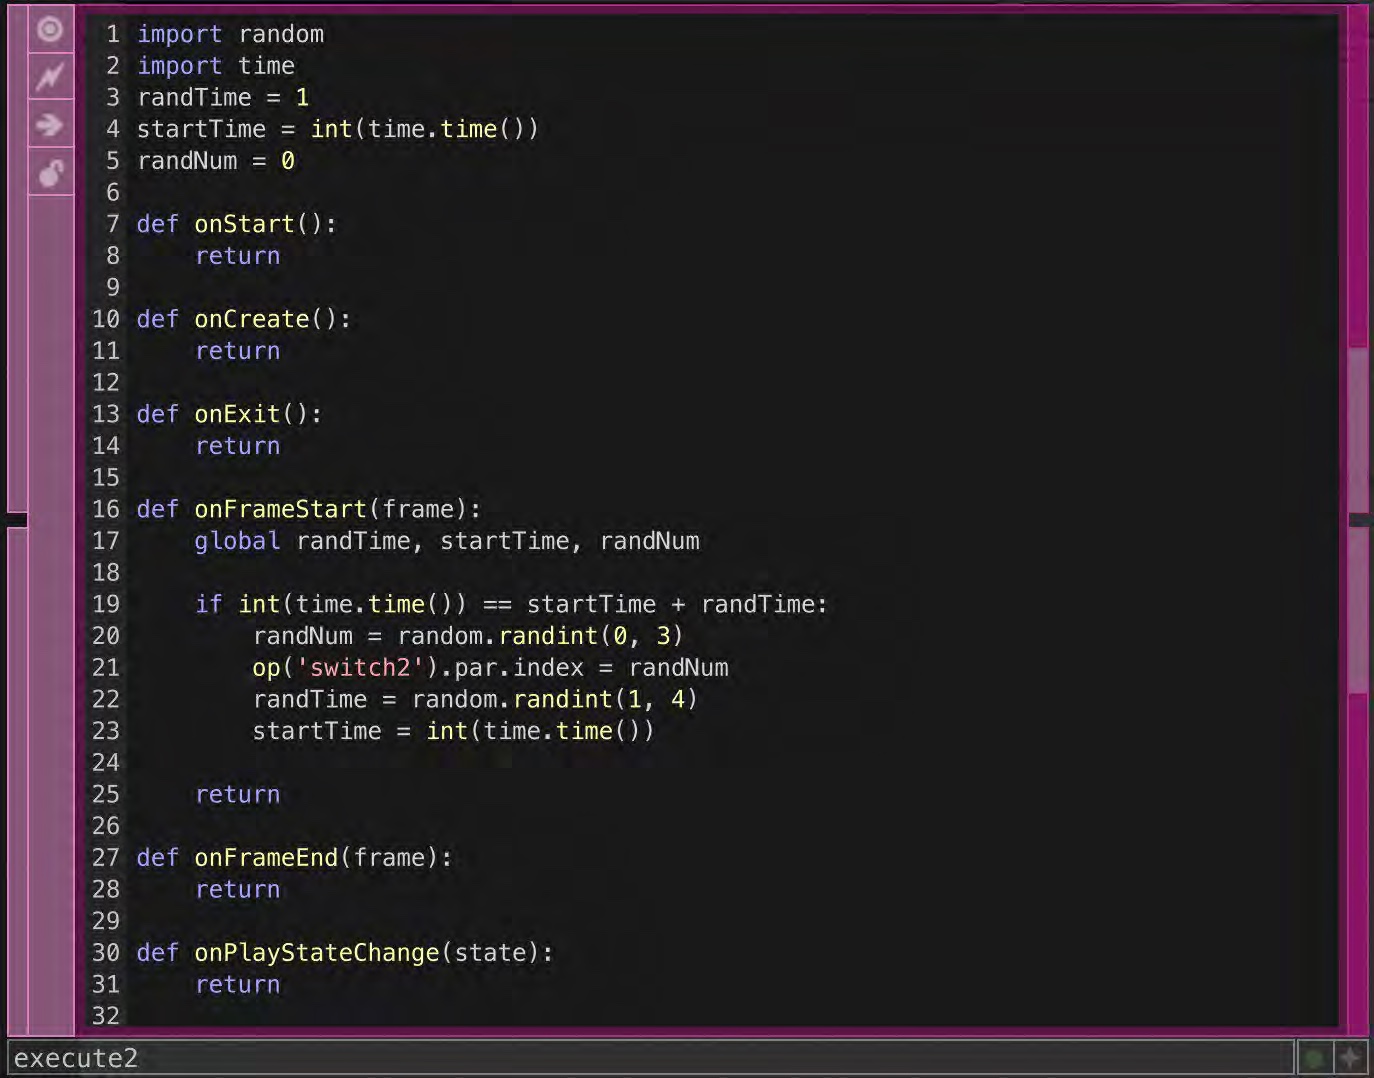Click the 'def onPlayStateChange(state):' line
This screenshot has height=1078, width=1374.
[x=345, y=953]
